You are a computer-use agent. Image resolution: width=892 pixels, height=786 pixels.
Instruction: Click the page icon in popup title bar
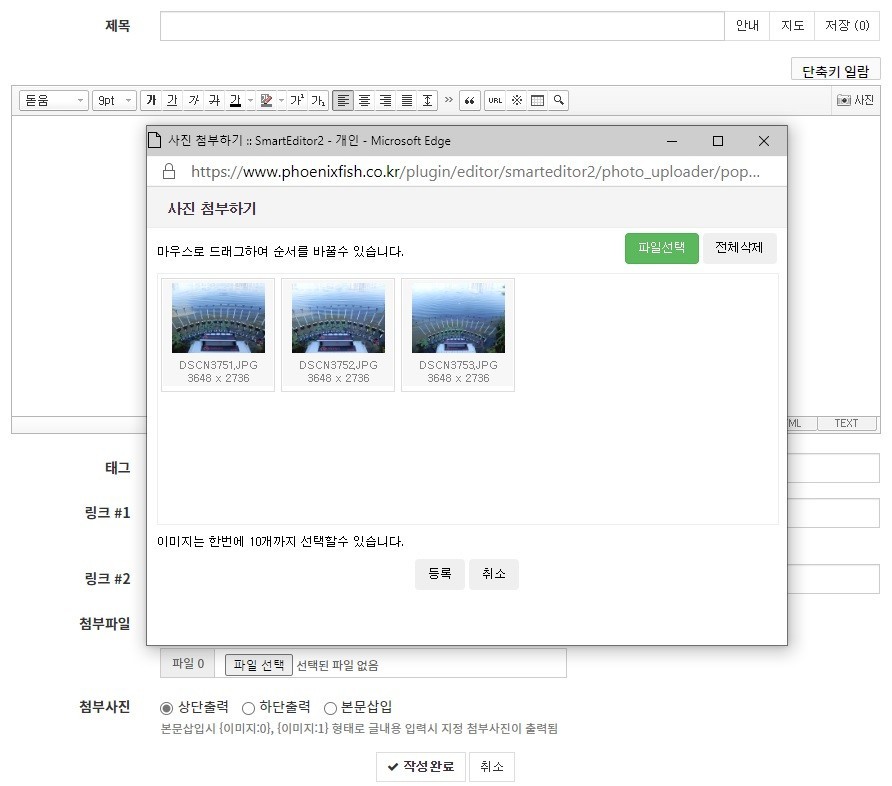(154, 140)
